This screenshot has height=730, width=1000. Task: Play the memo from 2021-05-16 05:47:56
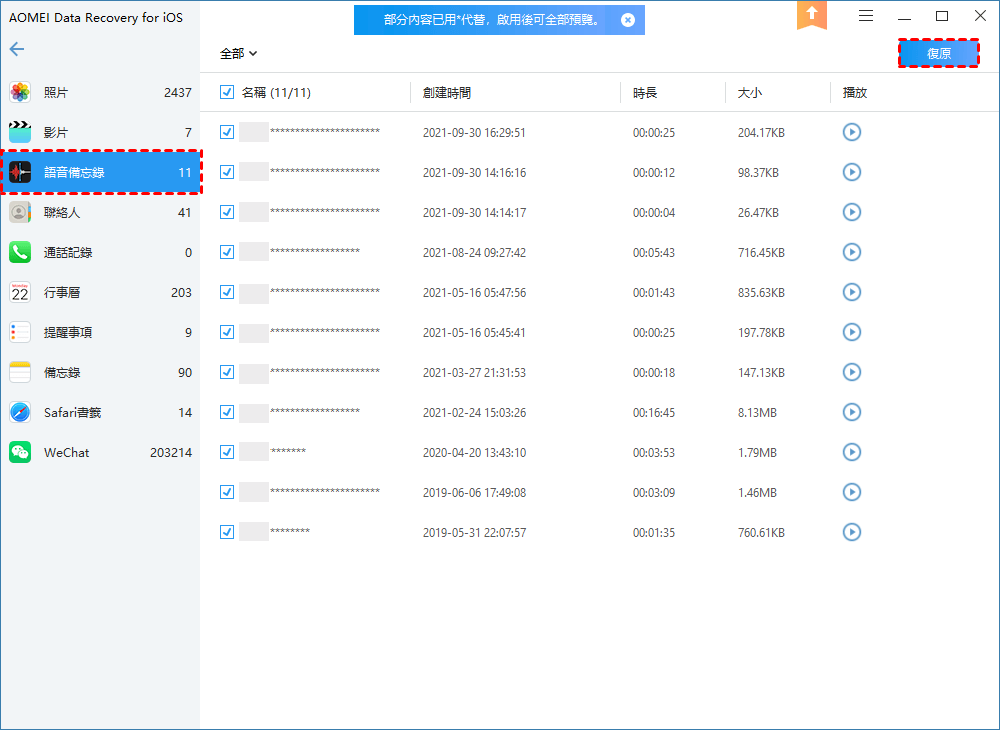pos(851,292)
